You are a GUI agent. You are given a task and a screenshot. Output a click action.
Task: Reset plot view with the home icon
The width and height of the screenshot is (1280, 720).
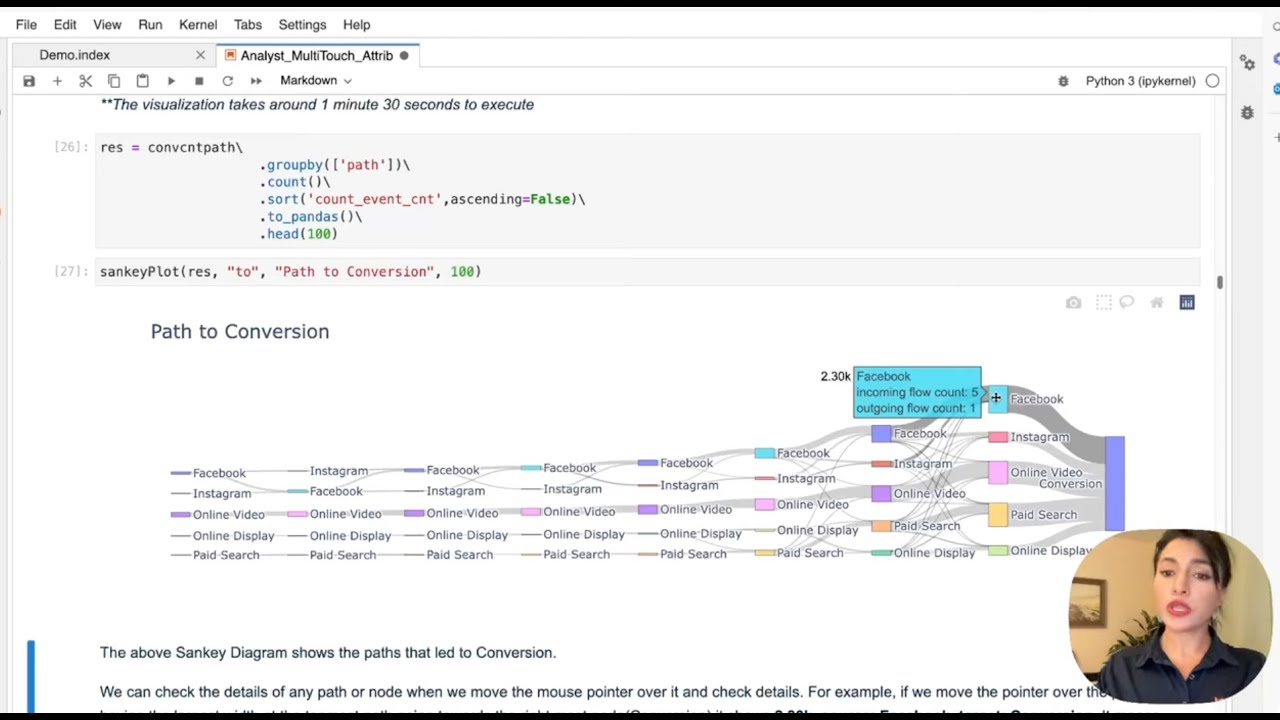click(x=1156, y=303)
